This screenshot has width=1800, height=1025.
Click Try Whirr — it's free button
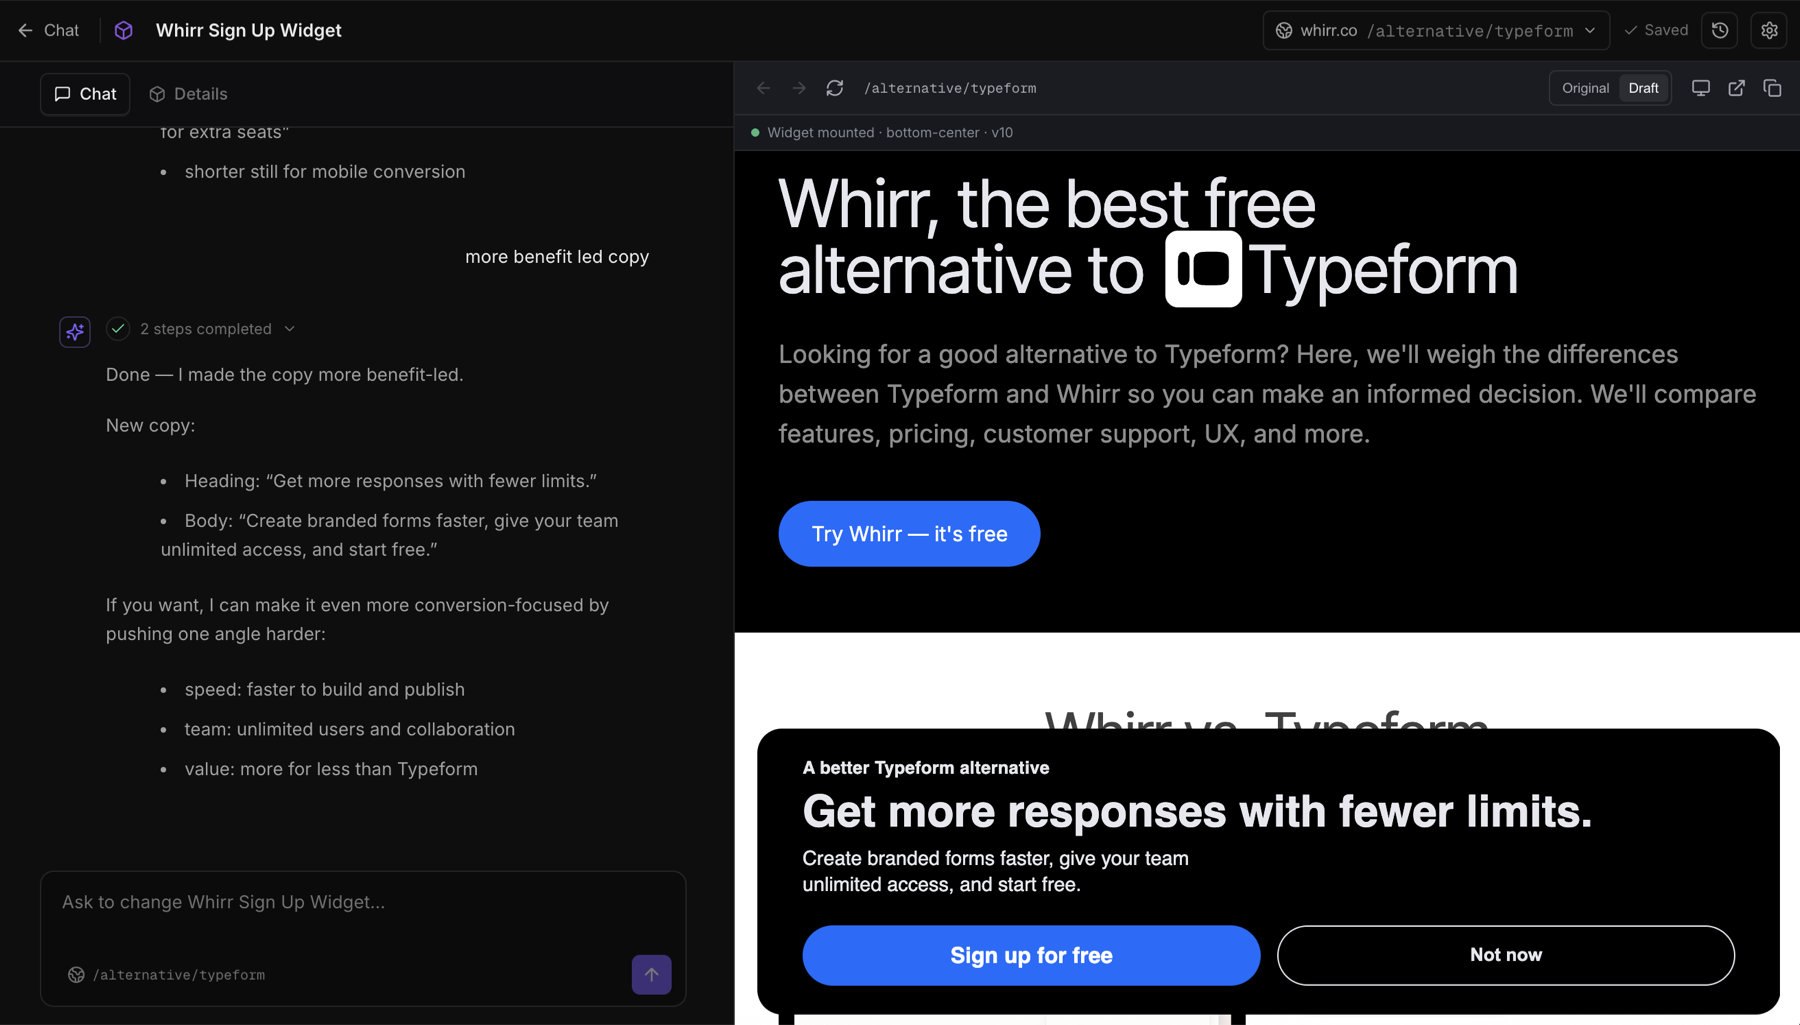pyautogui.click(x=909, y=534)
